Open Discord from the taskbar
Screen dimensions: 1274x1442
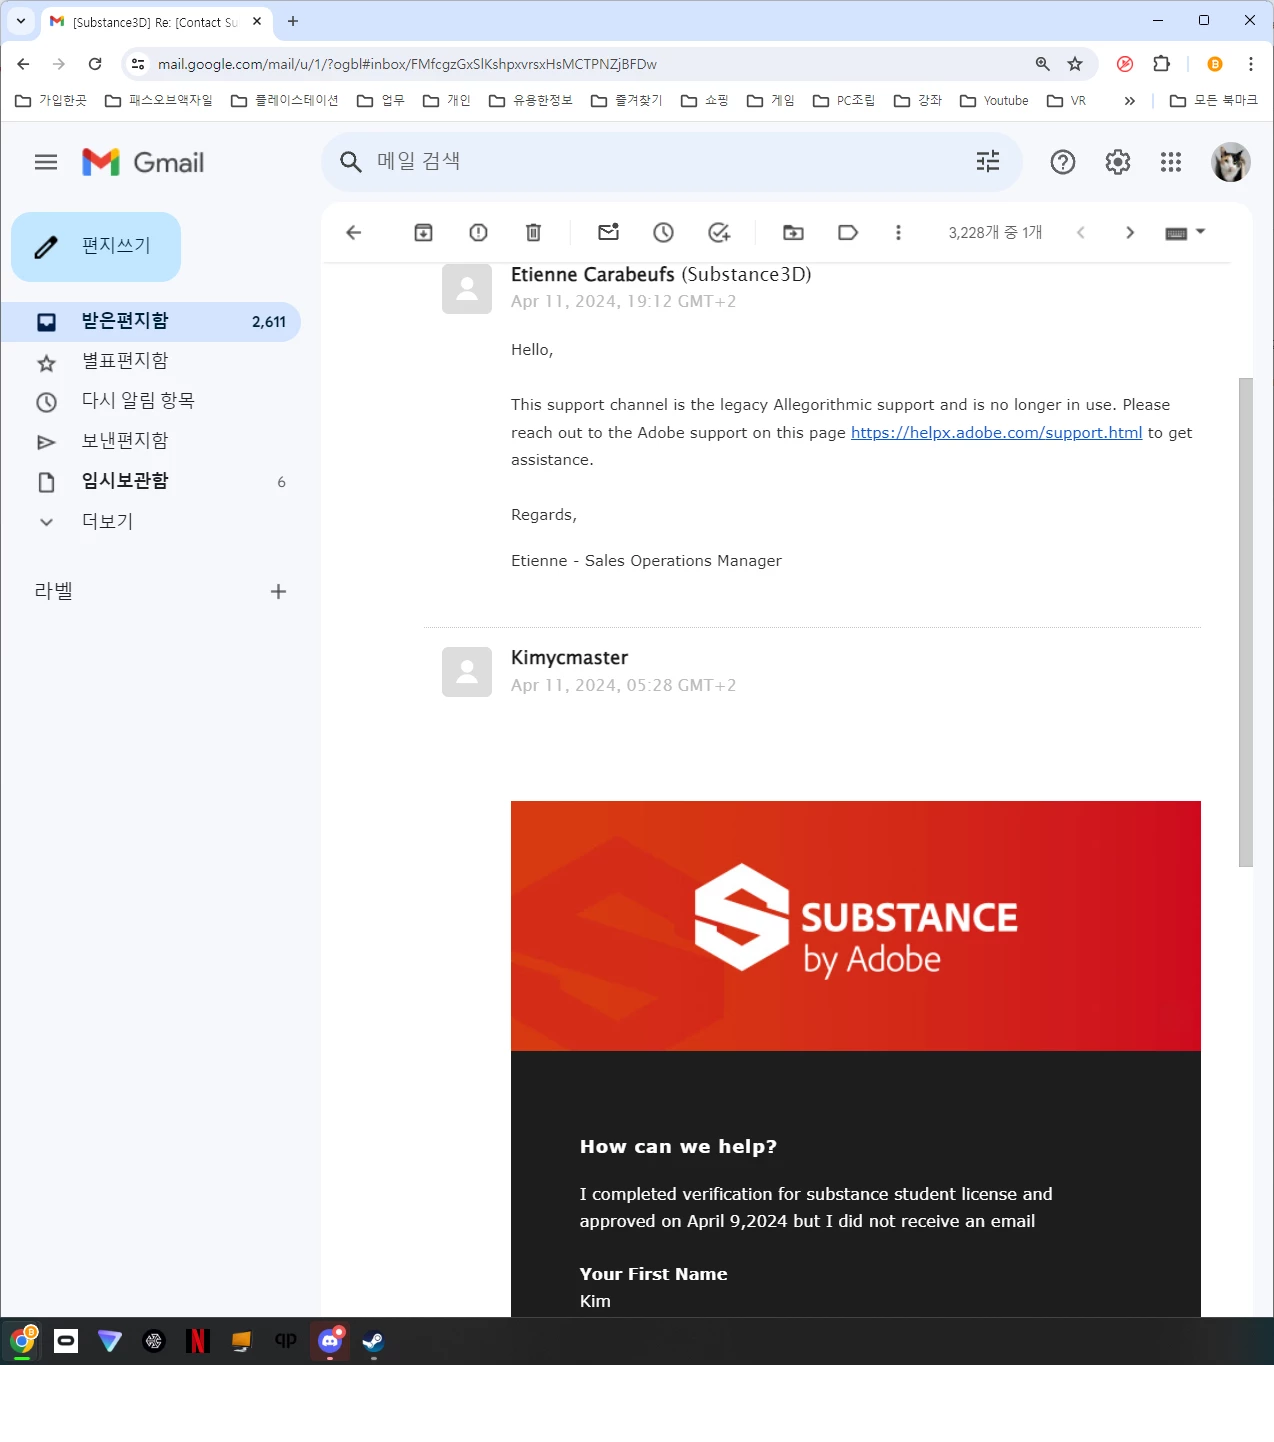tap(330, 1341)
